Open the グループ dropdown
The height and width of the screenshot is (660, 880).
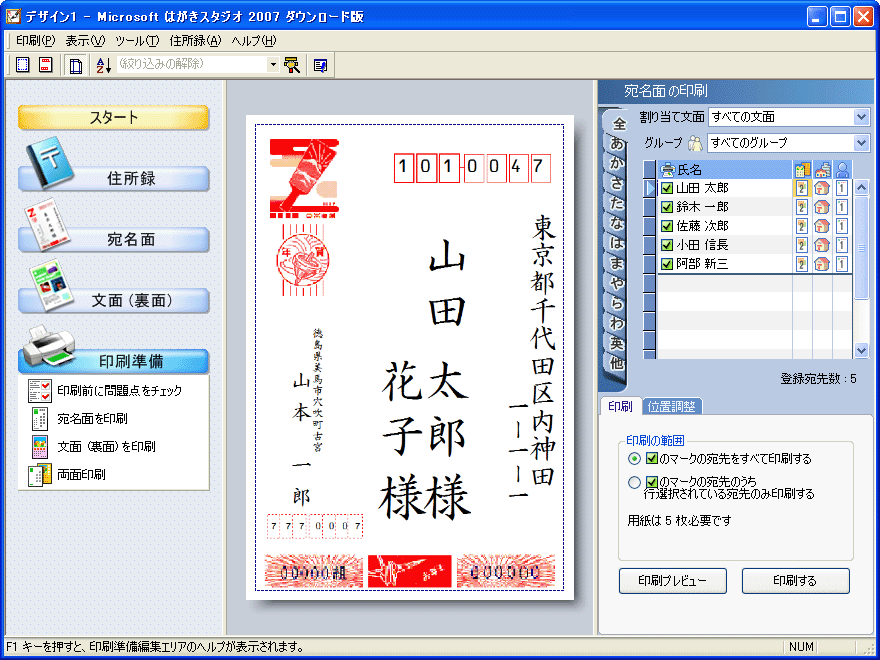point(861,143)
